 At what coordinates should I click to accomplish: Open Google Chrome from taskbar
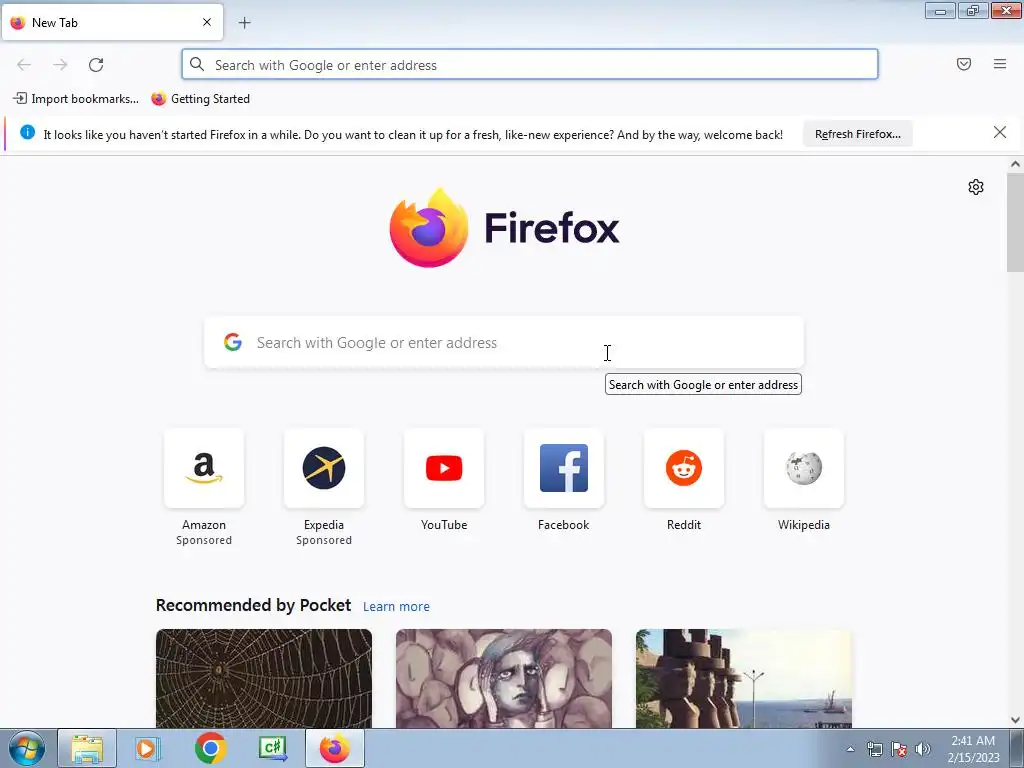pyautogui.click(x=210, y=748)
